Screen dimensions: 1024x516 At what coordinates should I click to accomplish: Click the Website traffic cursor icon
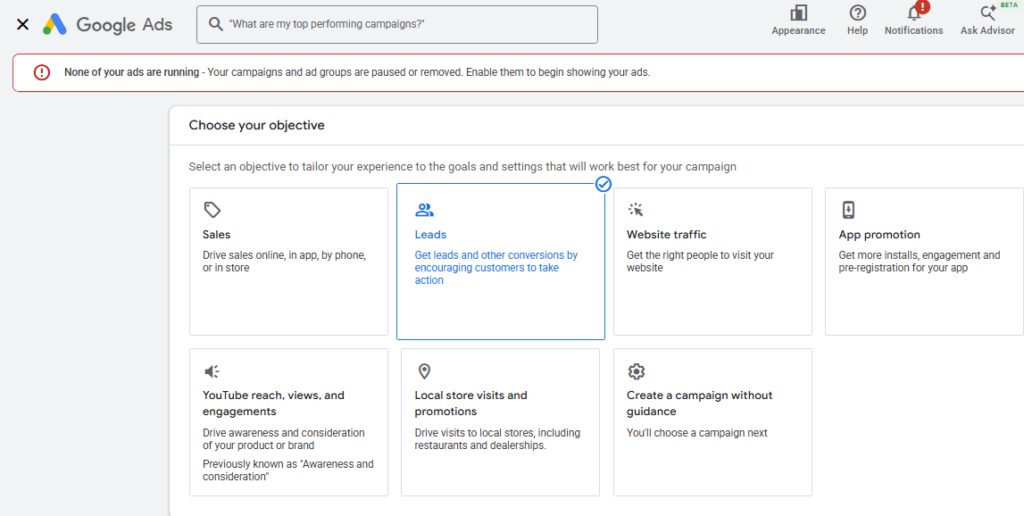coord(635,210)
